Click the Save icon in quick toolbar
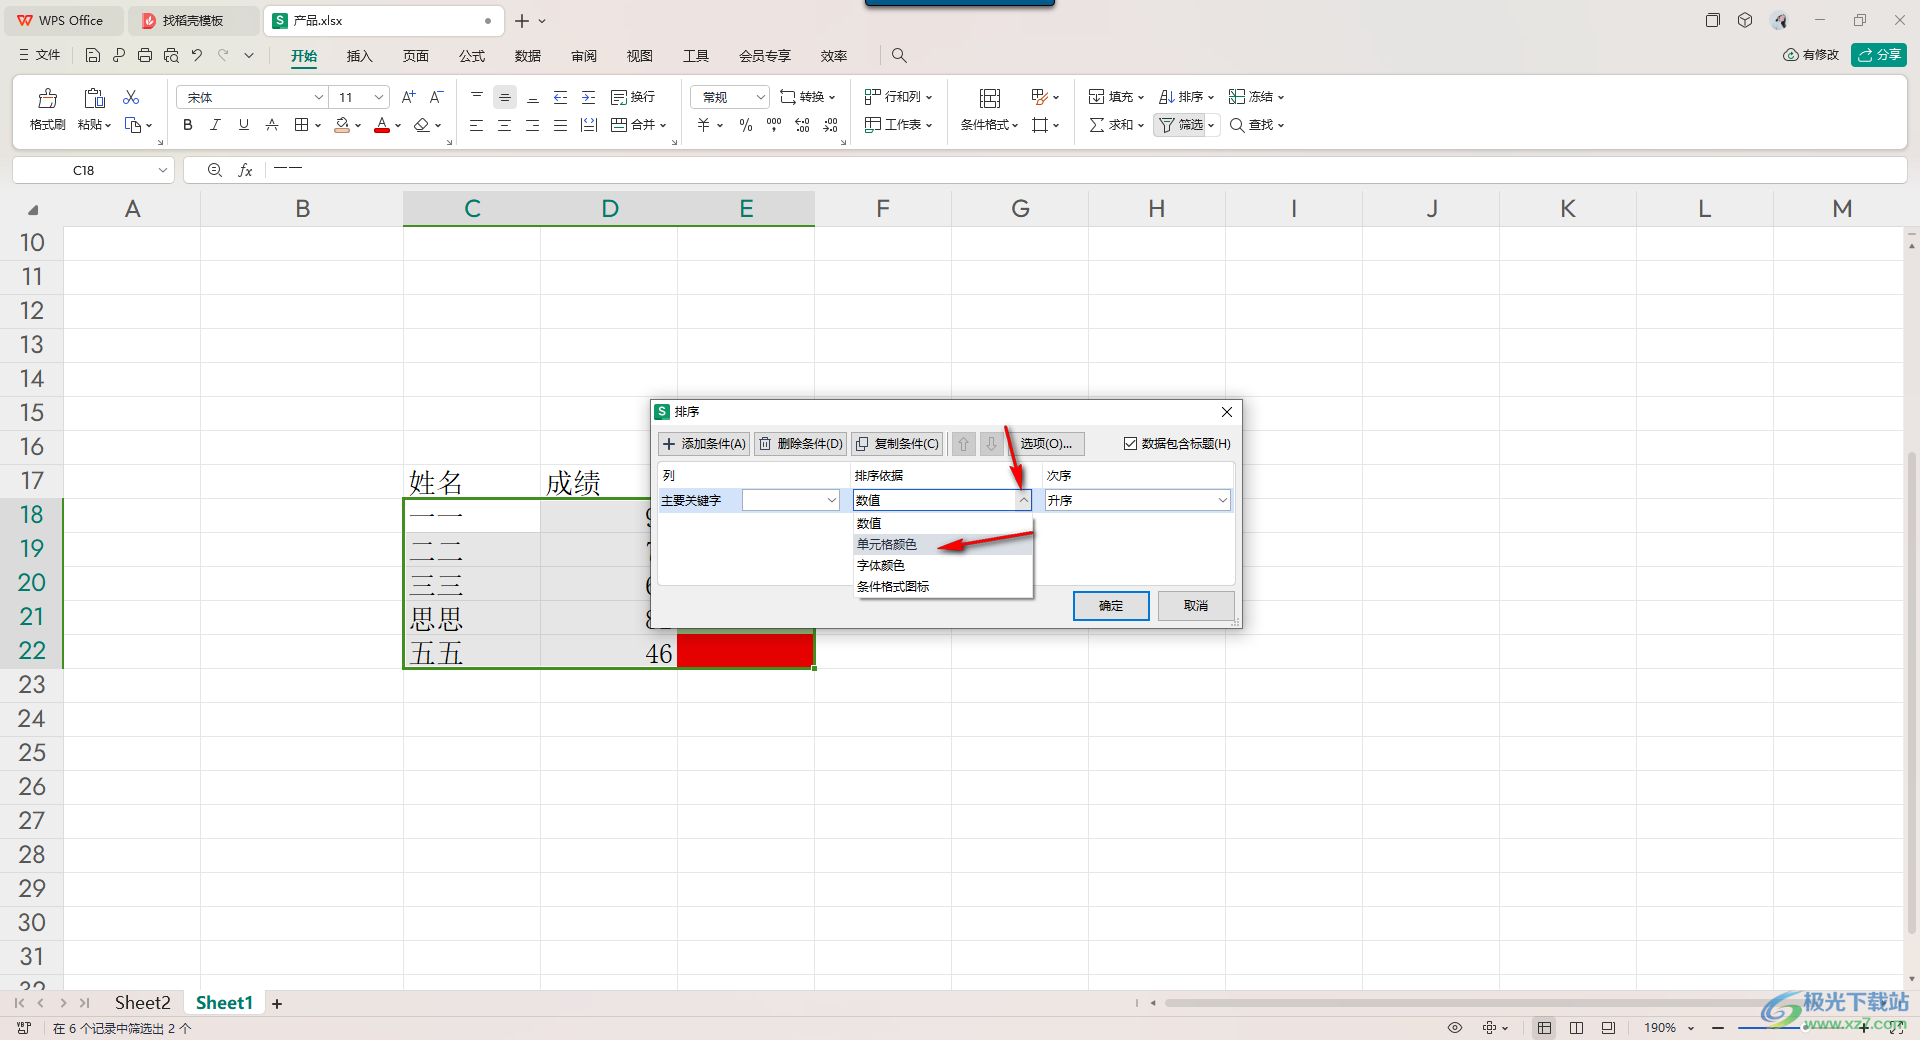This screenshot has height=1040, width=1920. pyautogui.click(x=93, y=55)
